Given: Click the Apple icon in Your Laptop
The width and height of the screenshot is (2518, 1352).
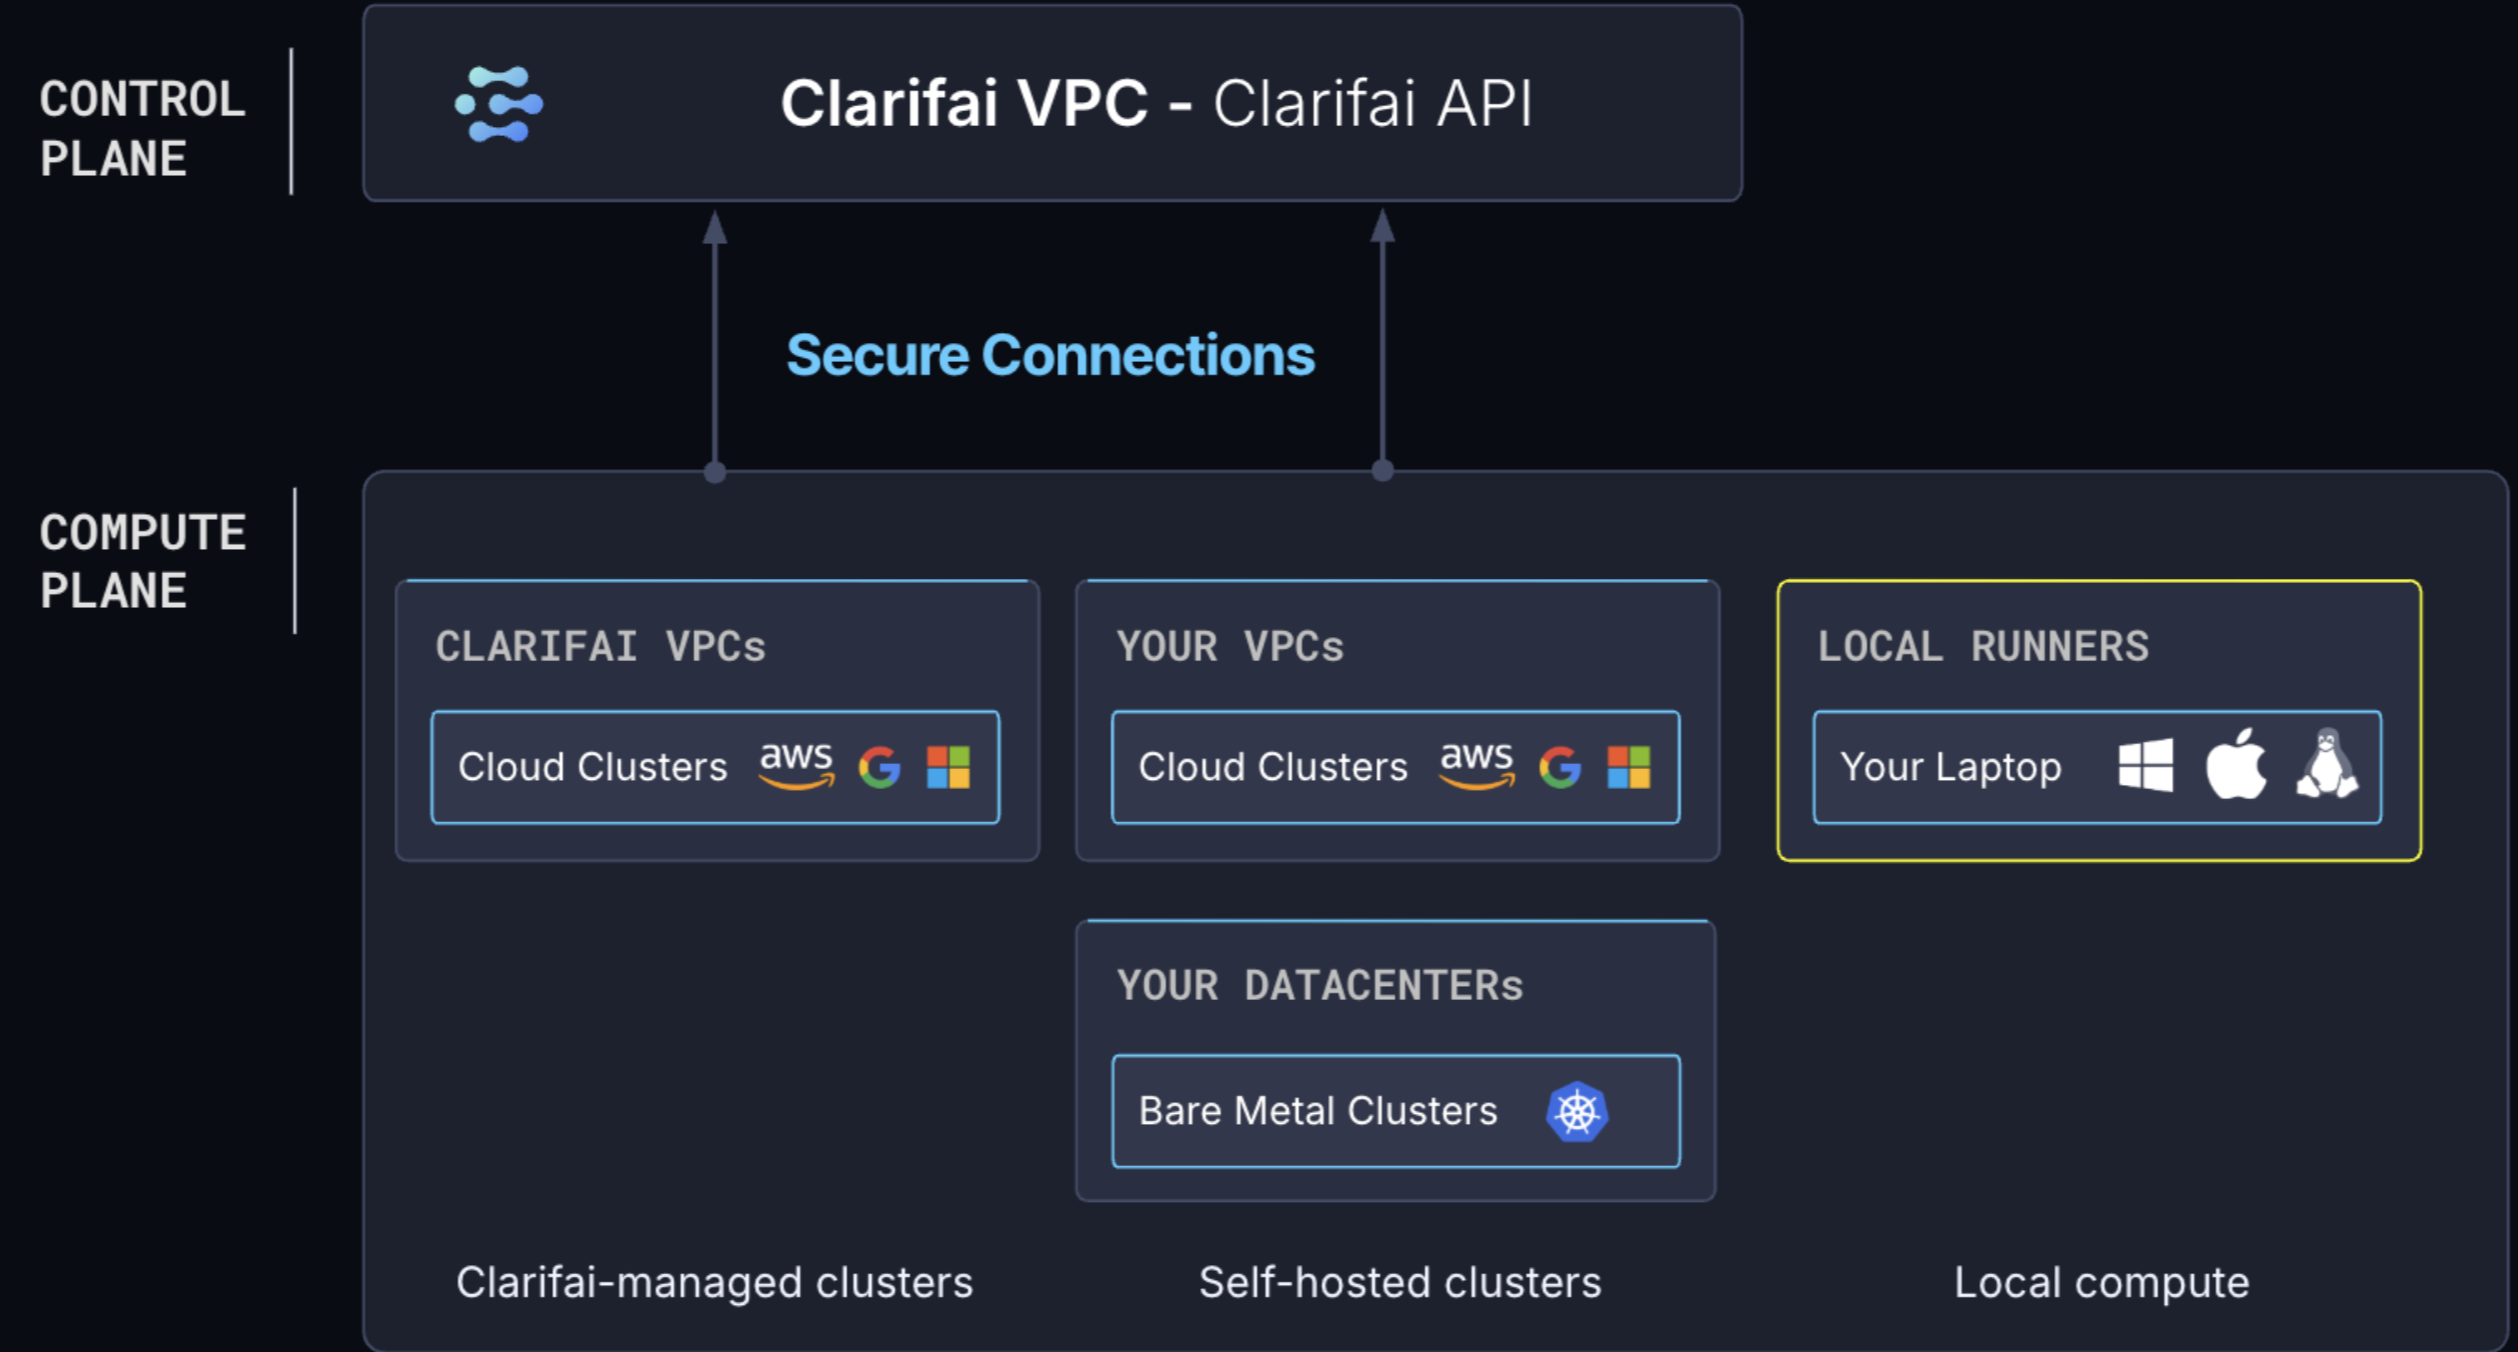Looking at the screenshot, I should pos(2236,764).
